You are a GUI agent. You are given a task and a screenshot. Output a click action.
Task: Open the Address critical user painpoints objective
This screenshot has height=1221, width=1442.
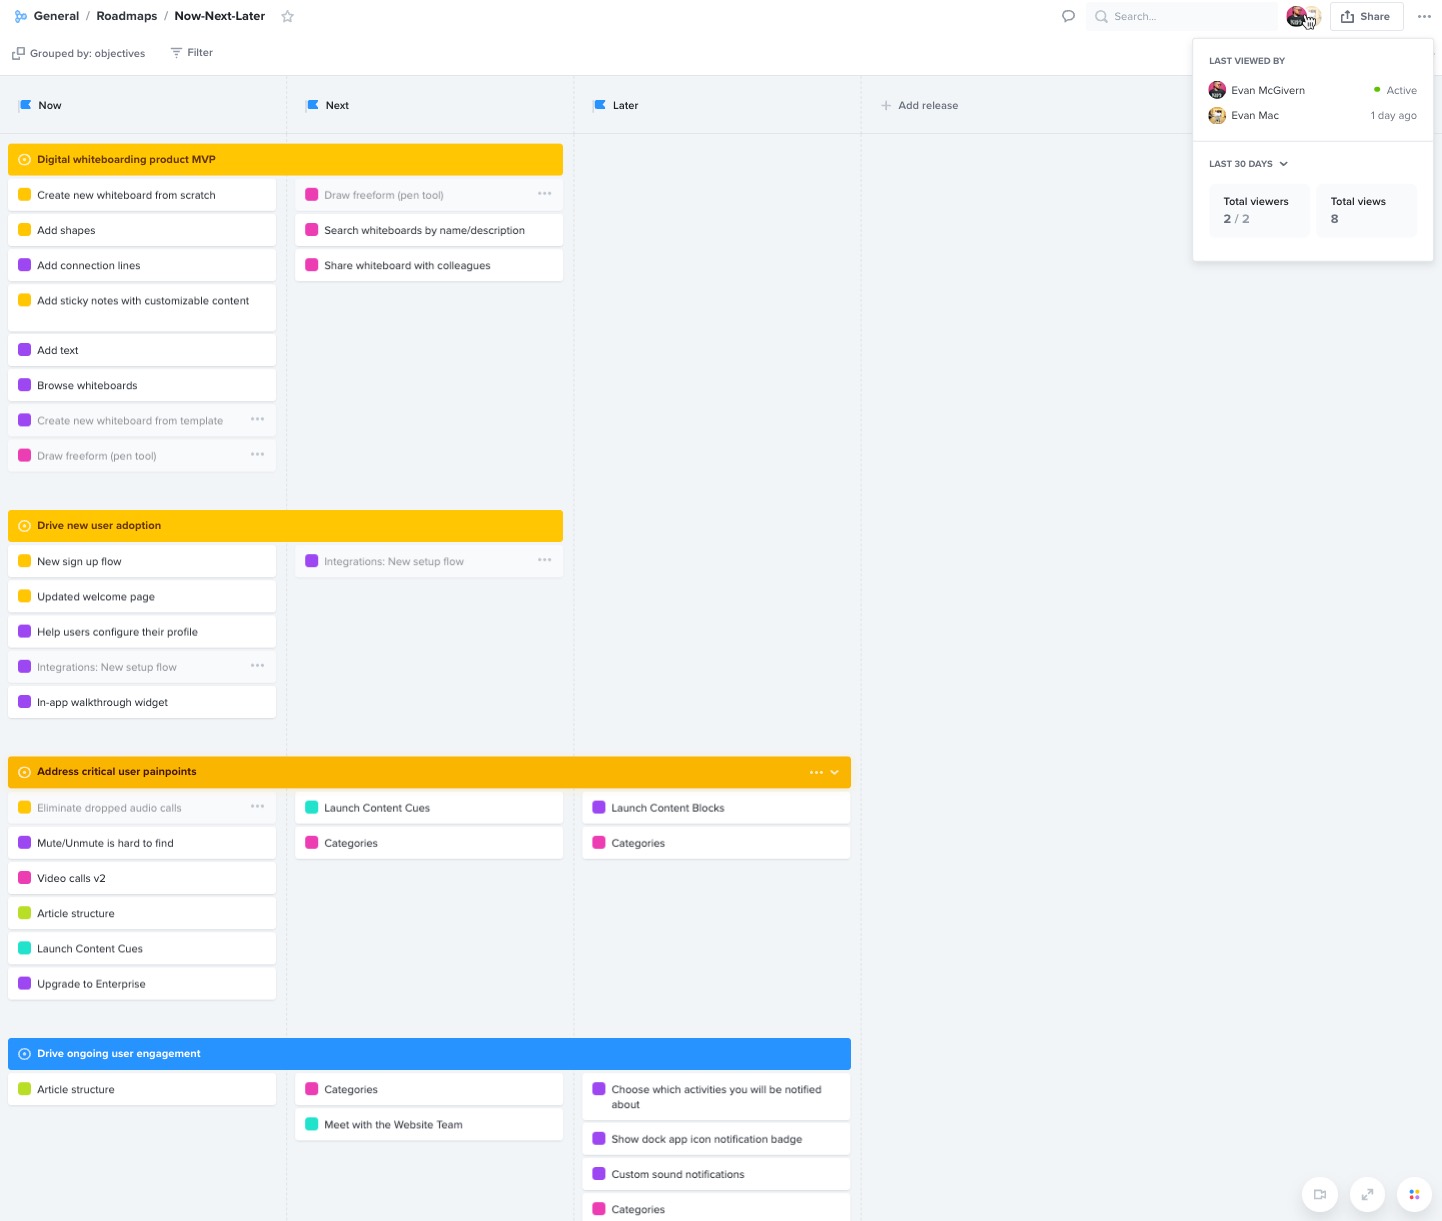[x=429, y=772]
